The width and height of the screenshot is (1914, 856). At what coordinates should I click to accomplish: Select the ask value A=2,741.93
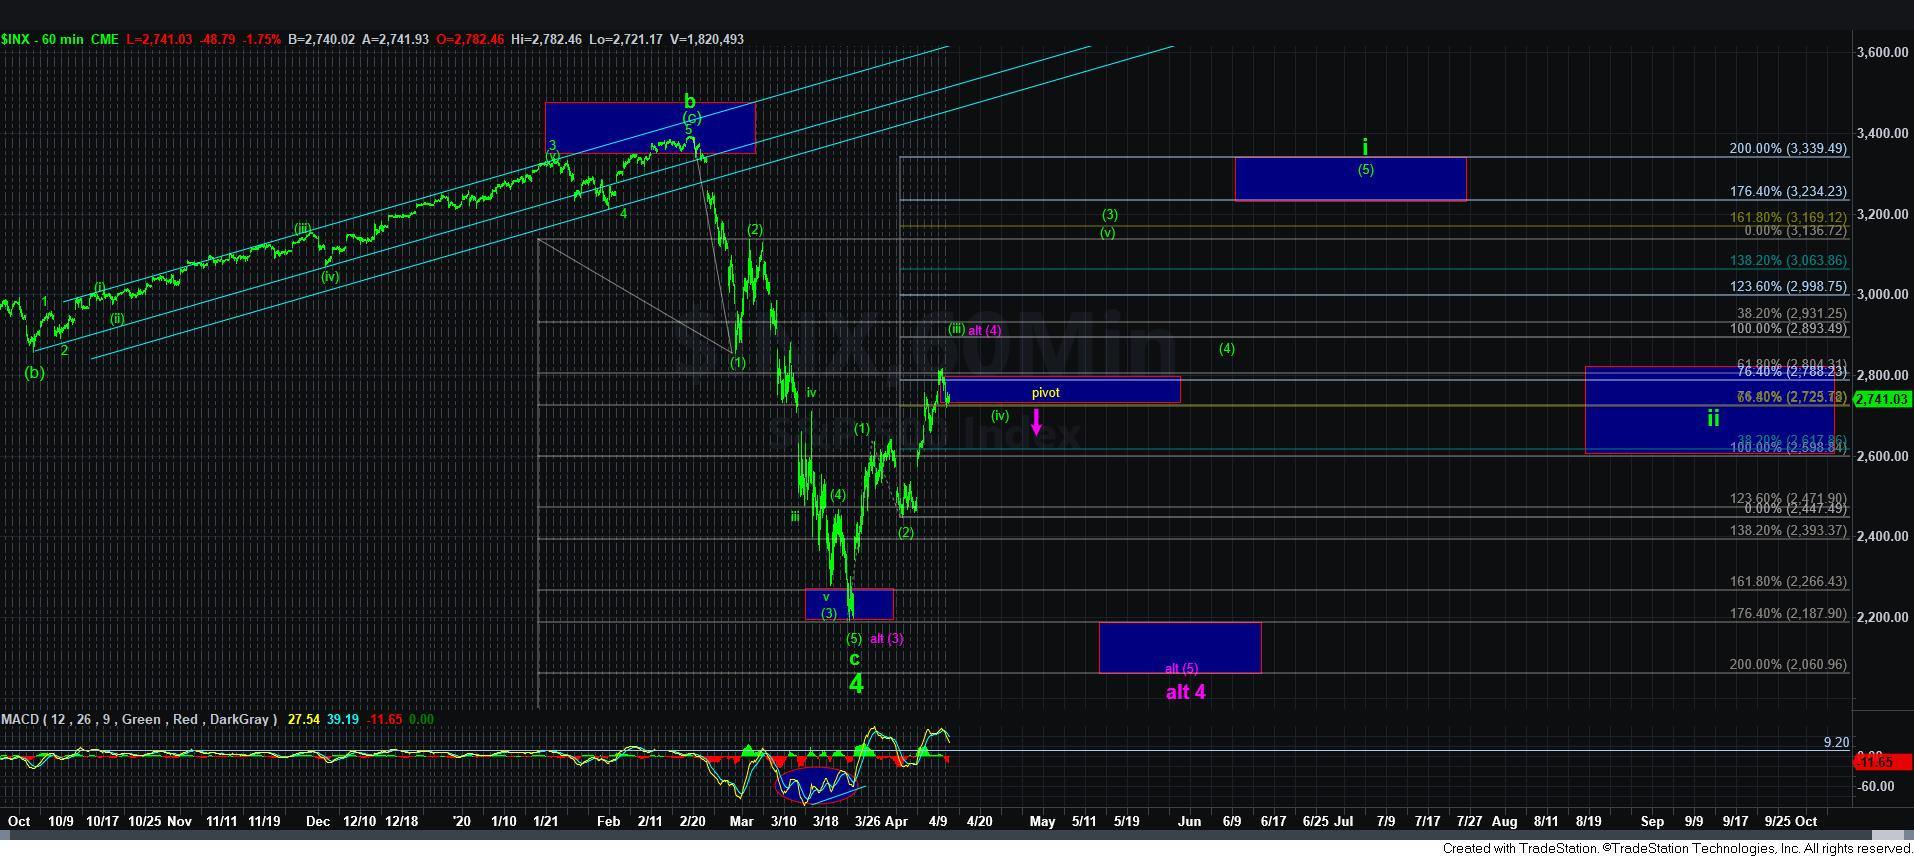point(395,39)
